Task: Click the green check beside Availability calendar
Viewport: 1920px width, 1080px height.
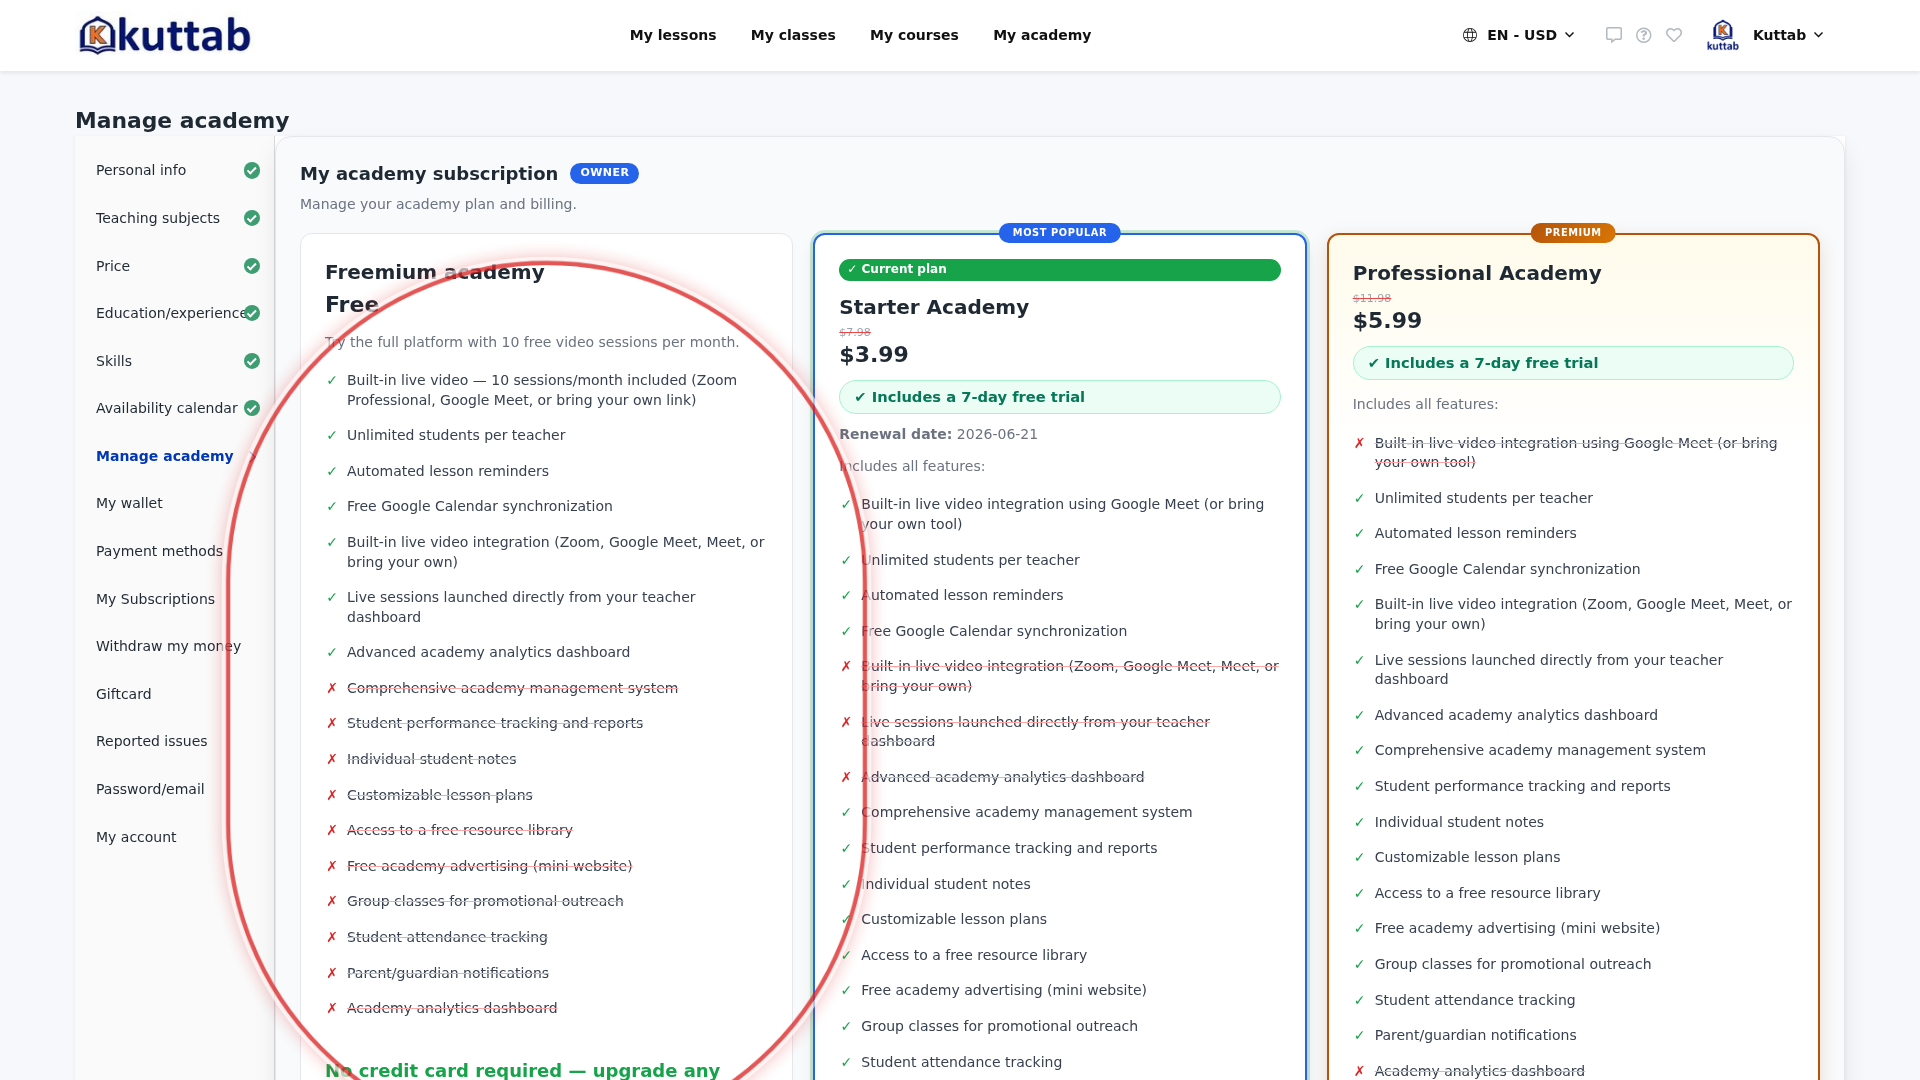Action: [x=252, y=408]
